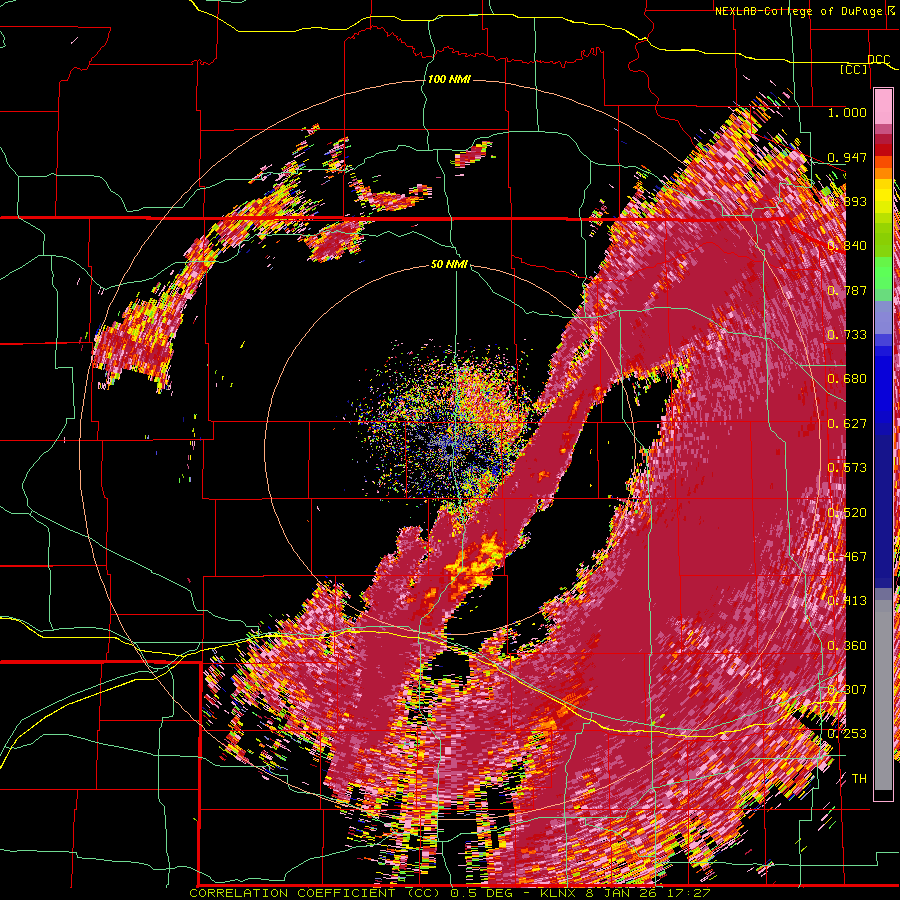Click the "100 NMI" range ring label

point(449,79)
